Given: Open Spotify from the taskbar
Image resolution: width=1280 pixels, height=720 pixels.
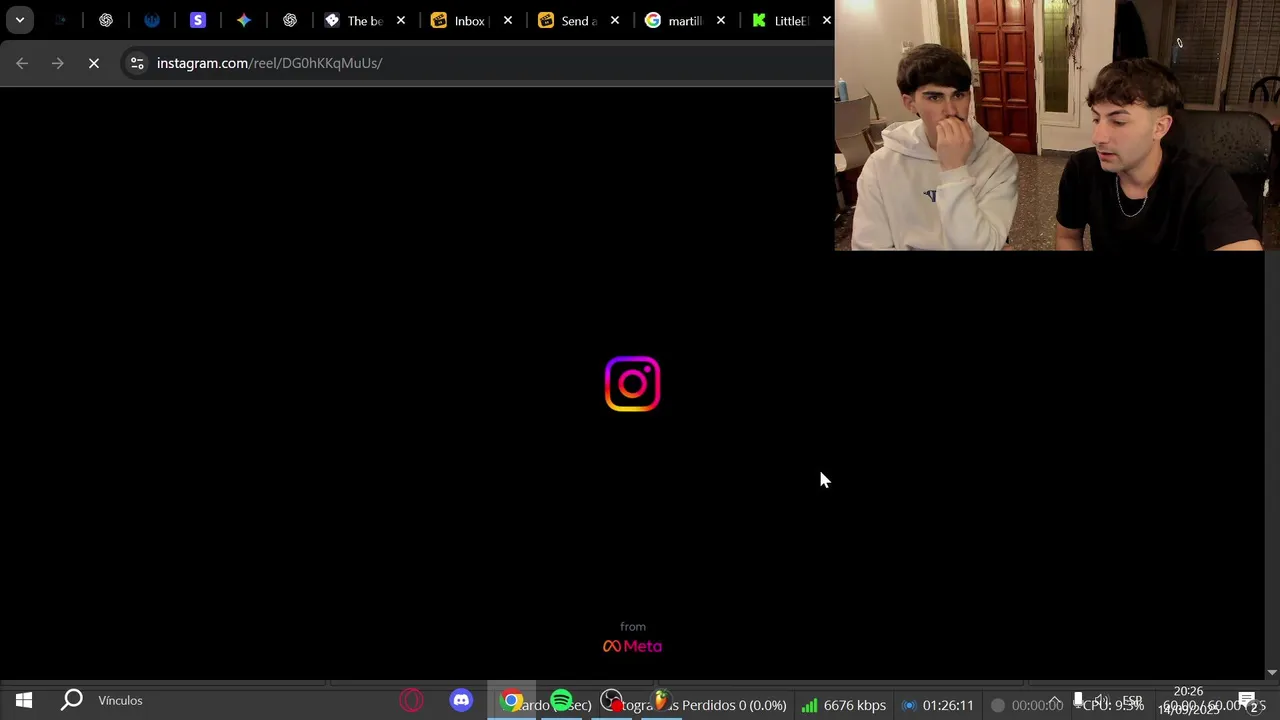Looking at the screenshot, I should tap(561, 700).
